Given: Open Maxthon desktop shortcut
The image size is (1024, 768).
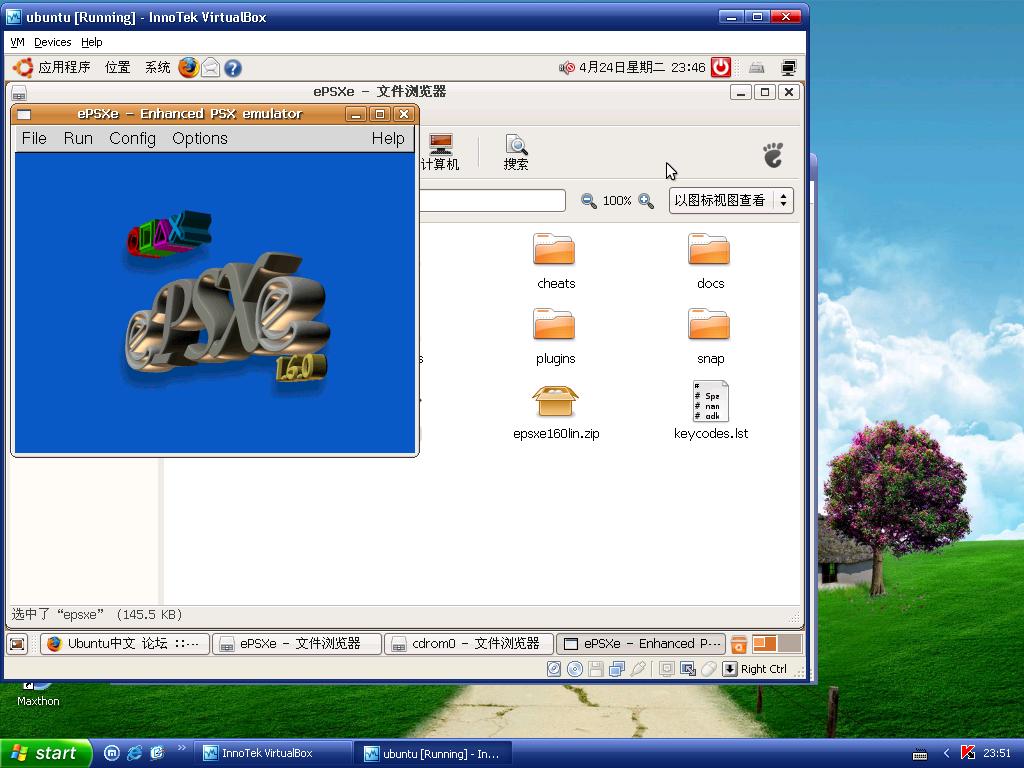Looking at the screenshot, I should [38, 695].
